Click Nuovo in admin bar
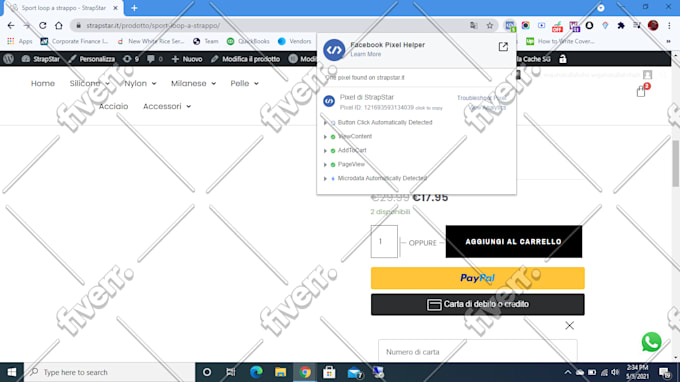Screen dimensions: 680x382 coord(187,59)
